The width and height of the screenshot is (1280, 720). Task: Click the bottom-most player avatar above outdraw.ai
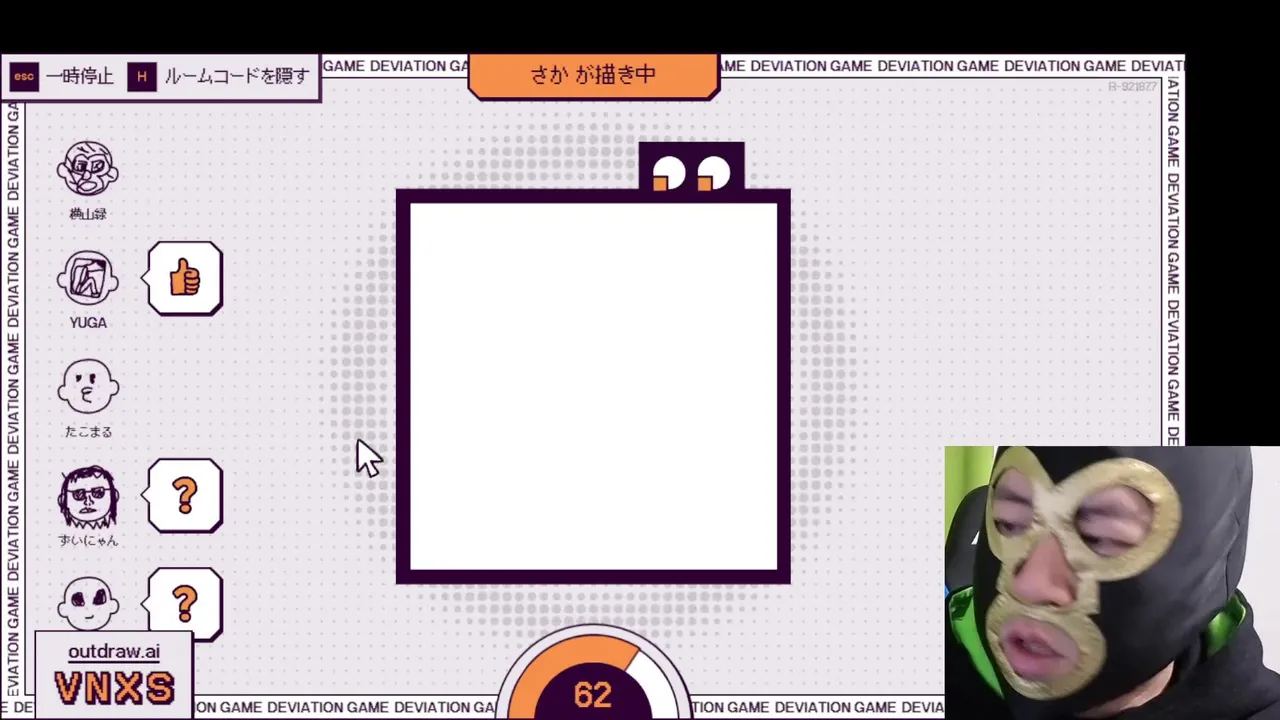88,603
